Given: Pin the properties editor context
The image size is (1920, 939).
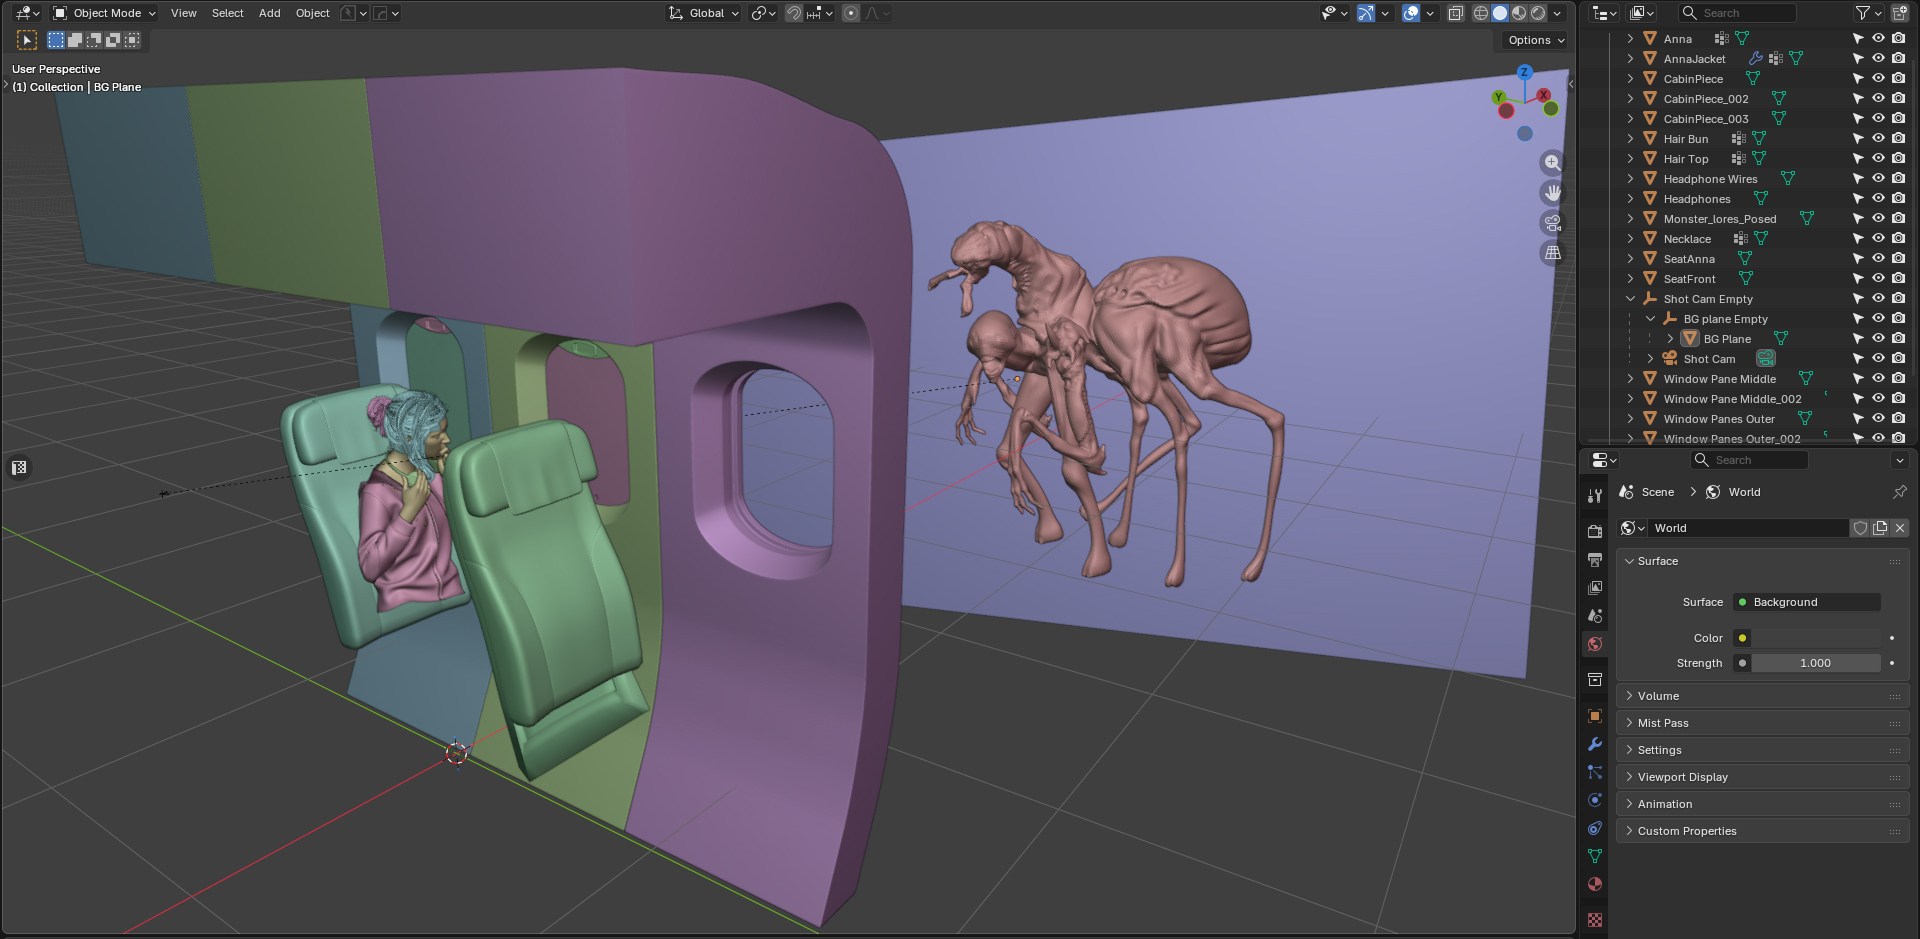Looking at the screenshot, I should (x=1899, y=492).
